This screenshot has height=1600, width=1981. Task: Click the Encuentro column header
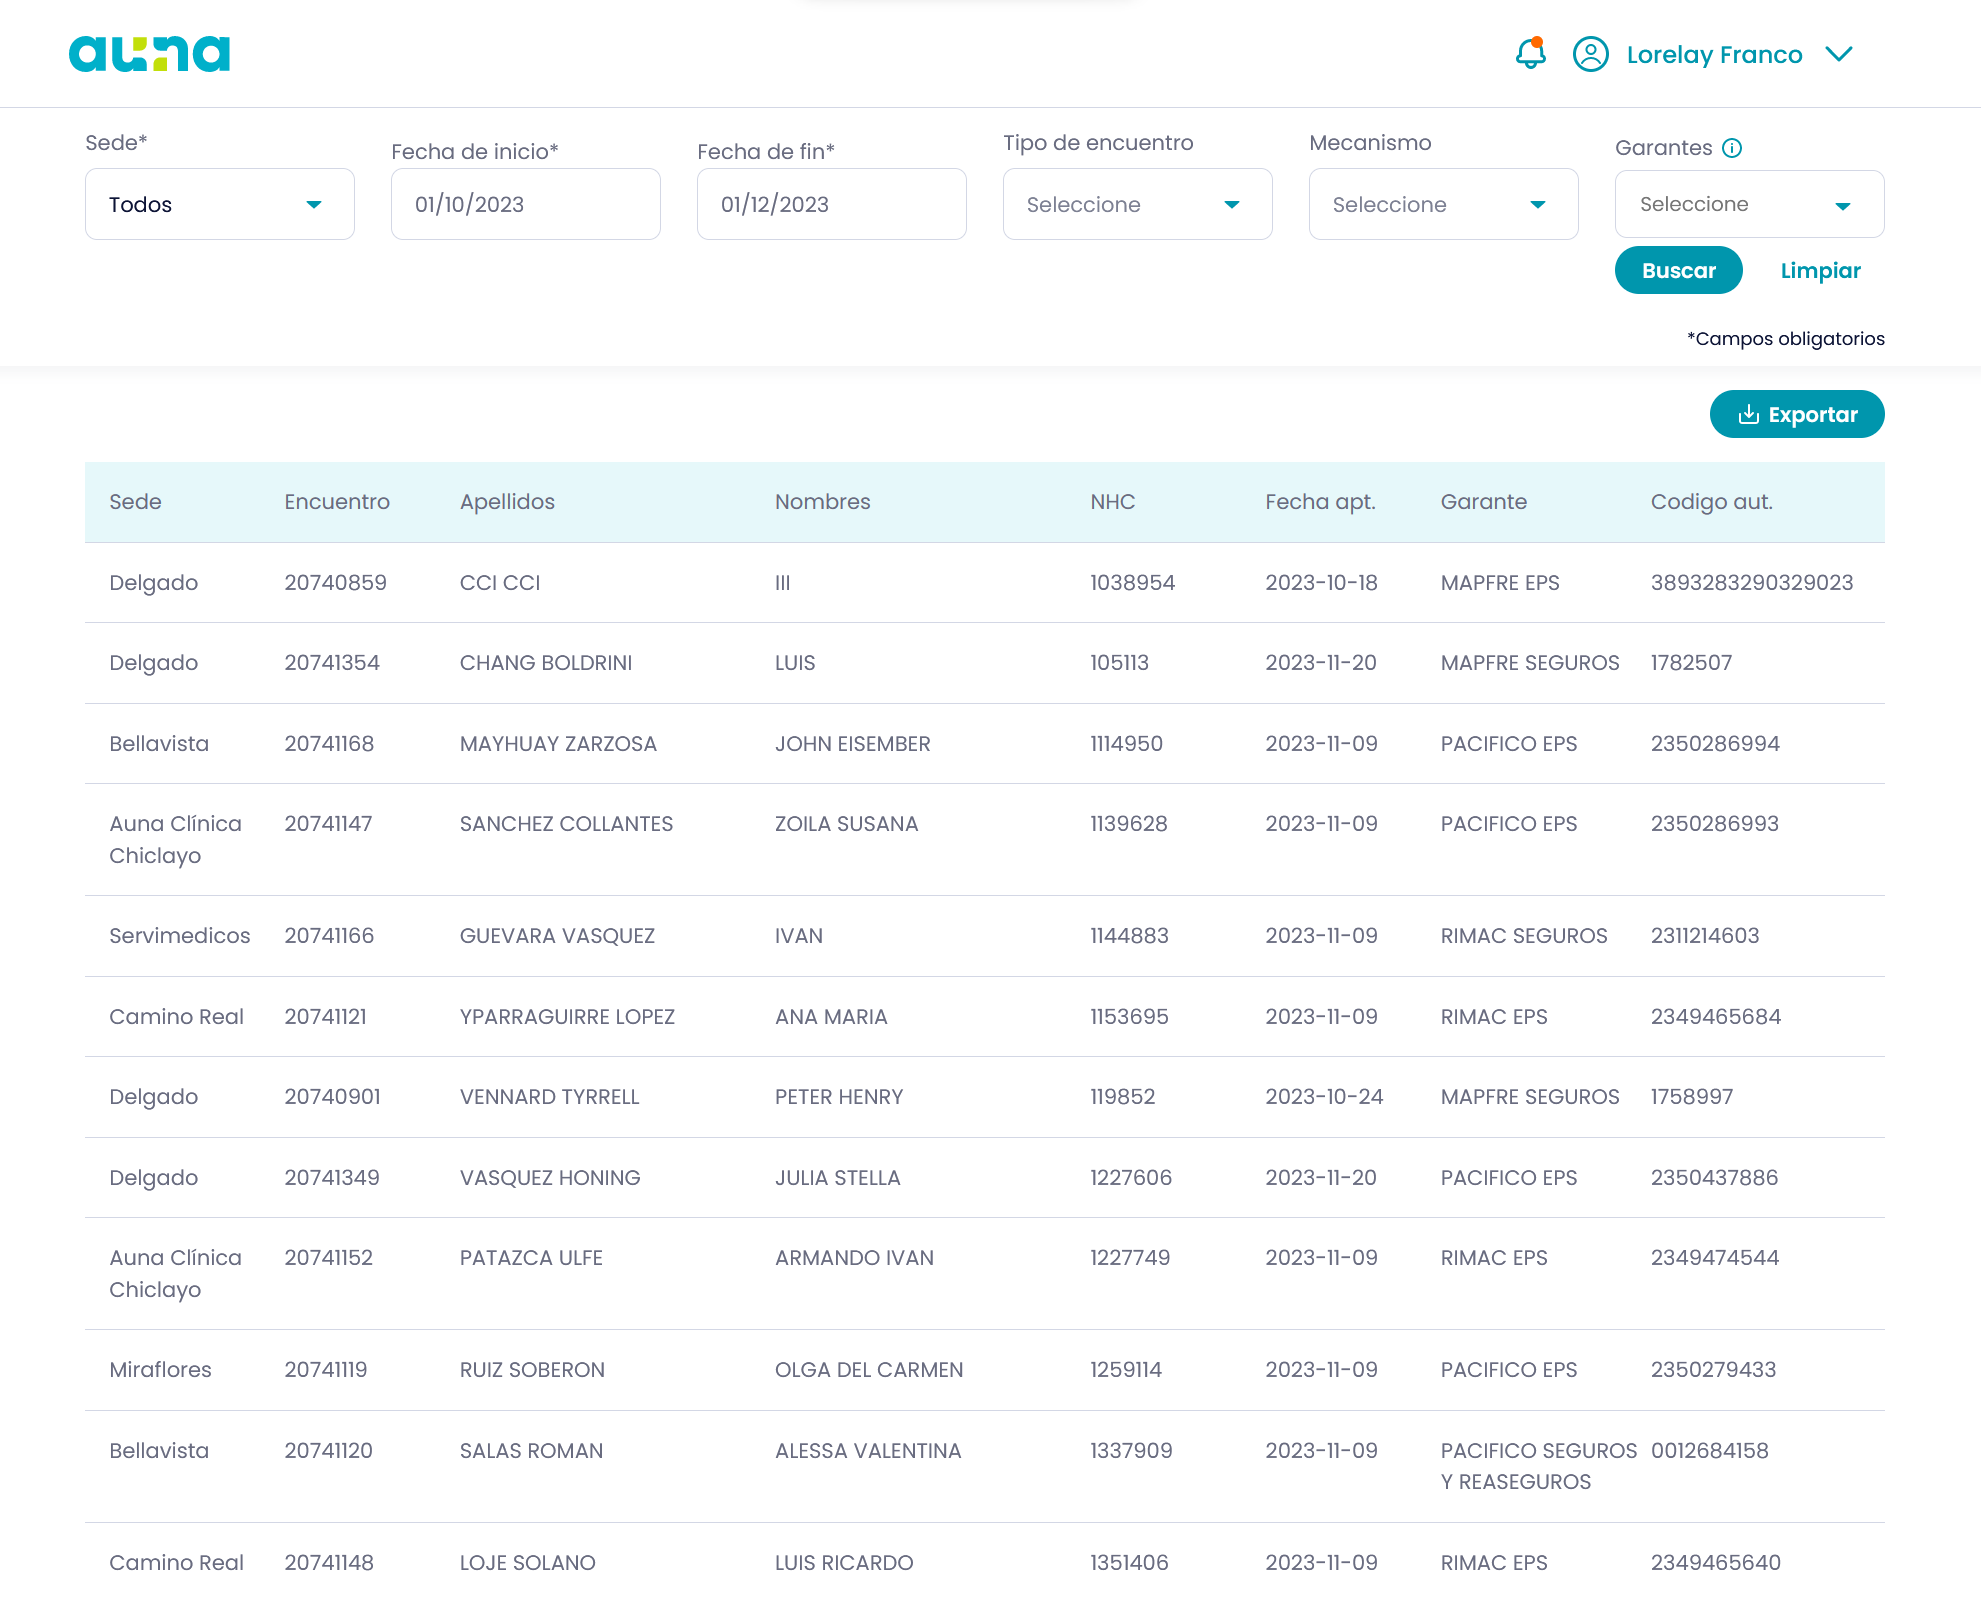[337, 502]
